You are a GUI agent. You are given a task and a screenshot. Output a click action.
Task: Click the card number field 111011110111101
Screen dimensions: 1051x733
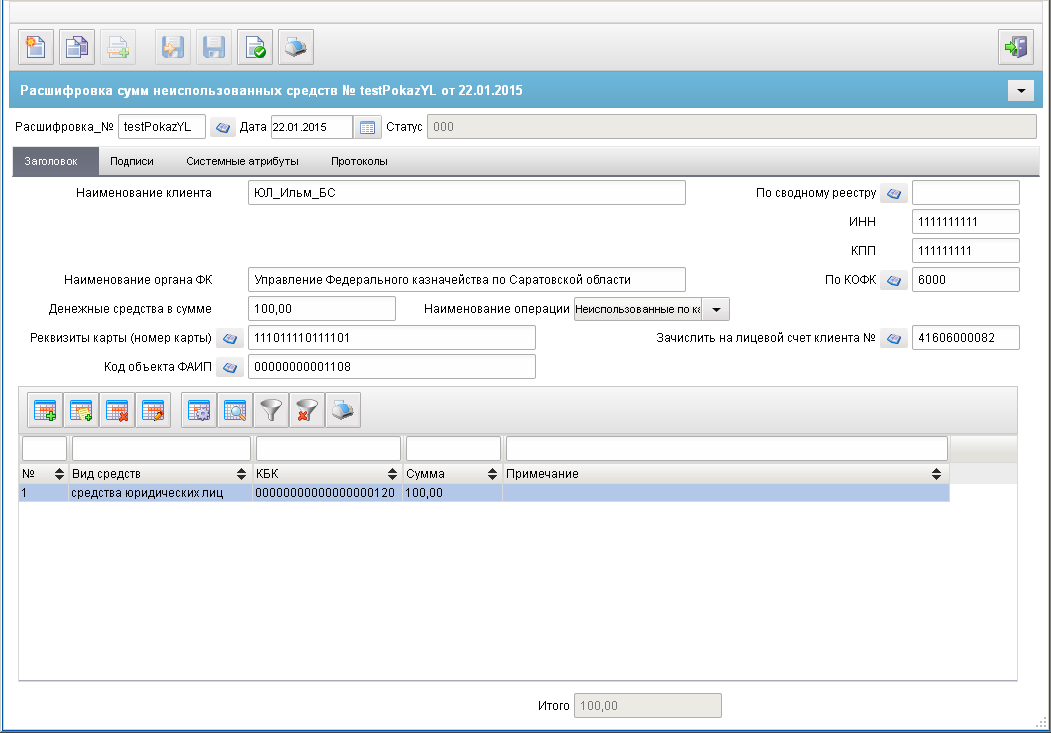pos(391,338)
